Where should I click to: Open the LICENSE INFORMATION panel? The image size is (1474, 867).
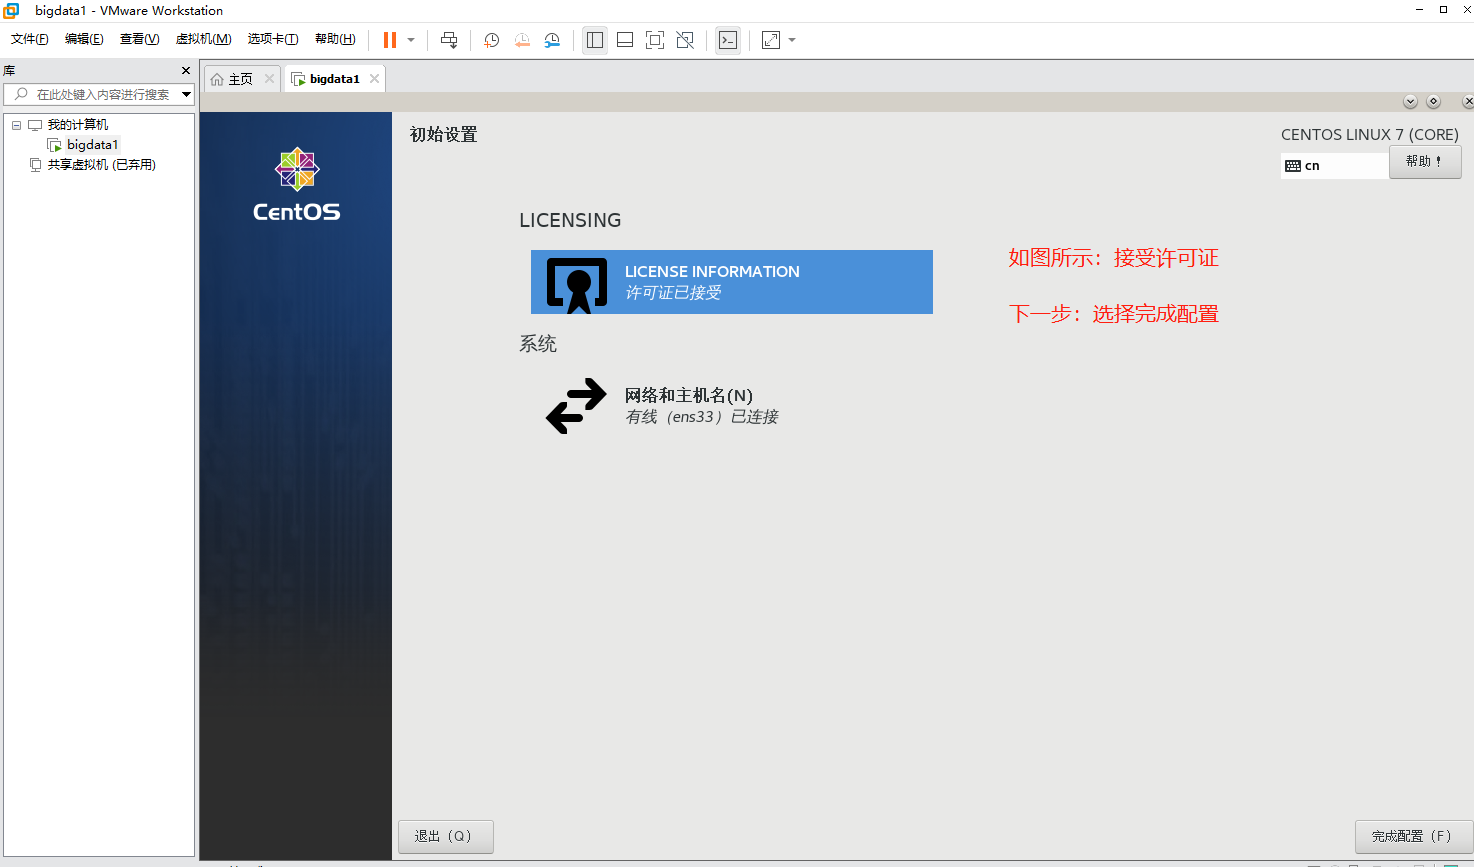coord(731,281)
